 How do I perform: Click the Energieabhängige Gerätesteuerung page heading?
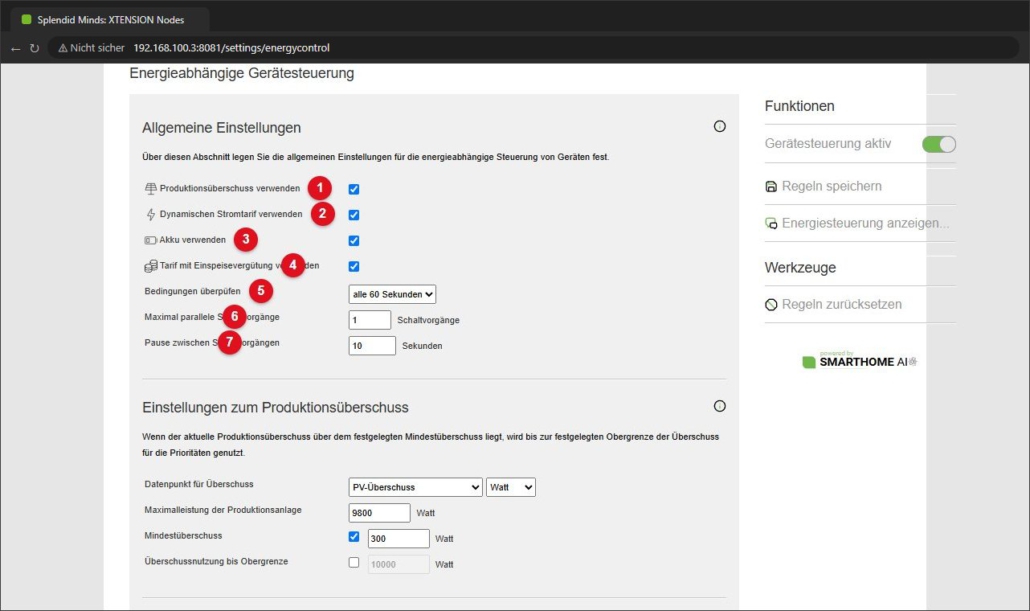[242, 74]
